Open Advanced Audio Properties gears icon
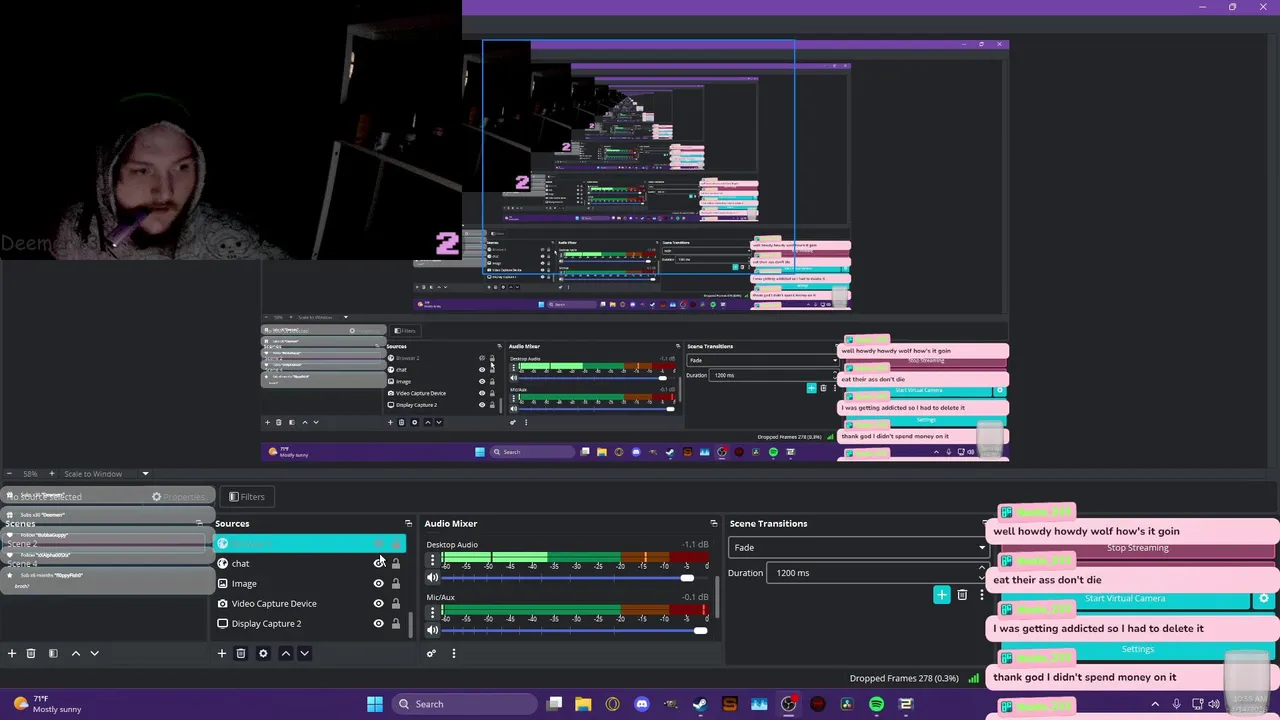The height and width of the screenshot is (720, 1280). point(431,653)
